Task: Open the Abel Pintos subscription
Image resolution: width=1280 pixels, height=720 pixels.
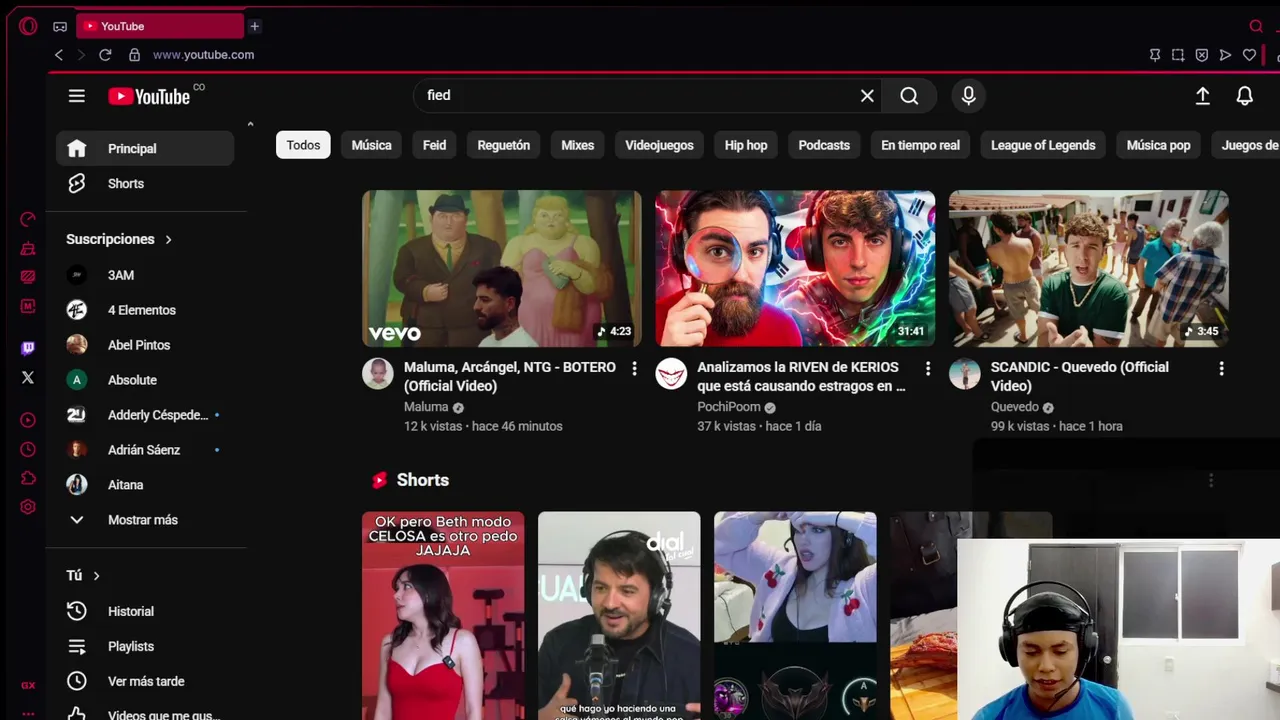Action: click(x=145, y=345)
